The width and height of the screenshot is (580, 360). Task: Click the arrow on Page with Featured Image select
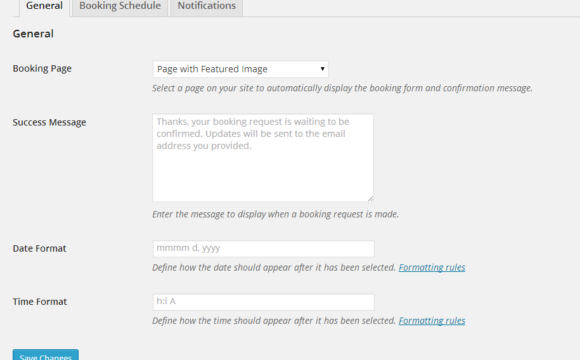pyautogui.click(x=322, y=69)
